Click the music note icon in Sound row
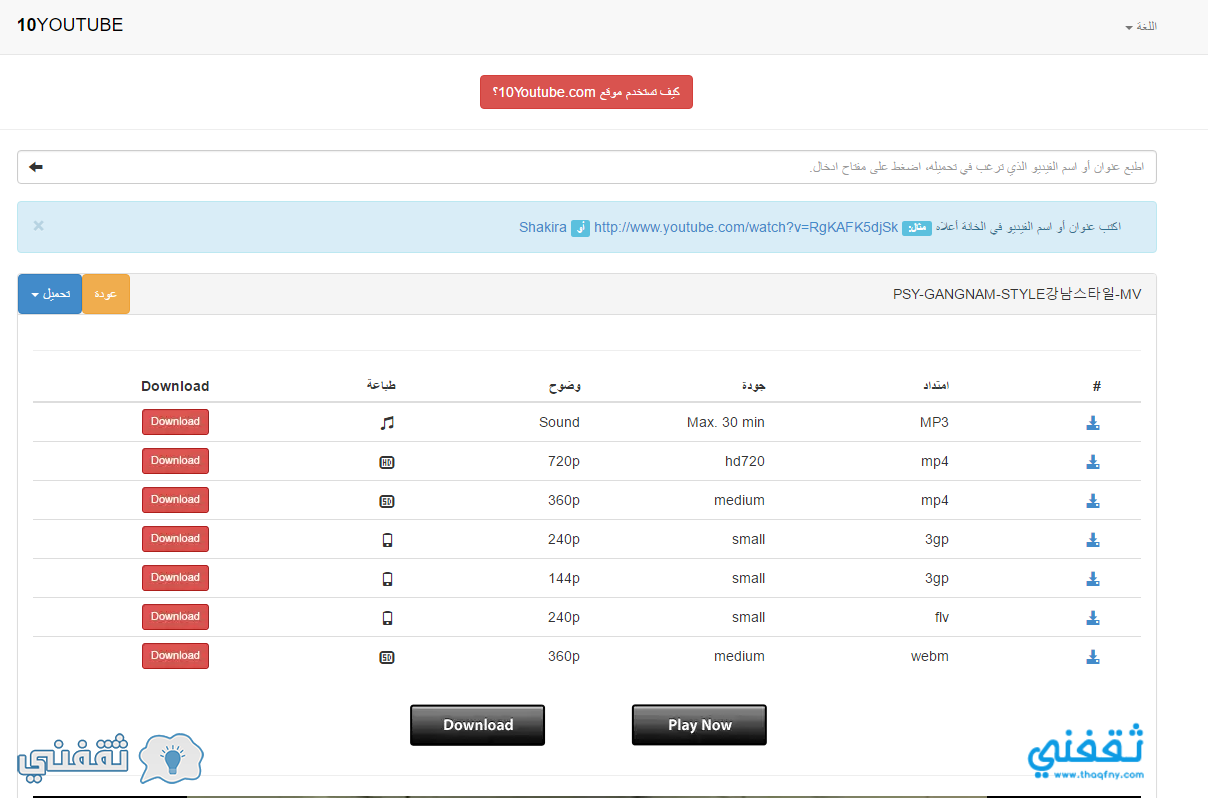This screenshot has height=798, width=1208. coord(387,423)
